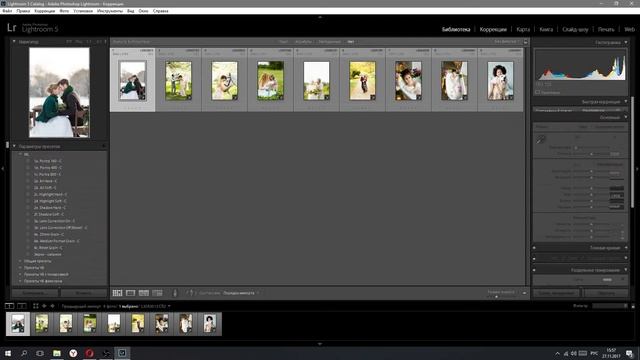Open the Фото menu

tap(64, 11)
